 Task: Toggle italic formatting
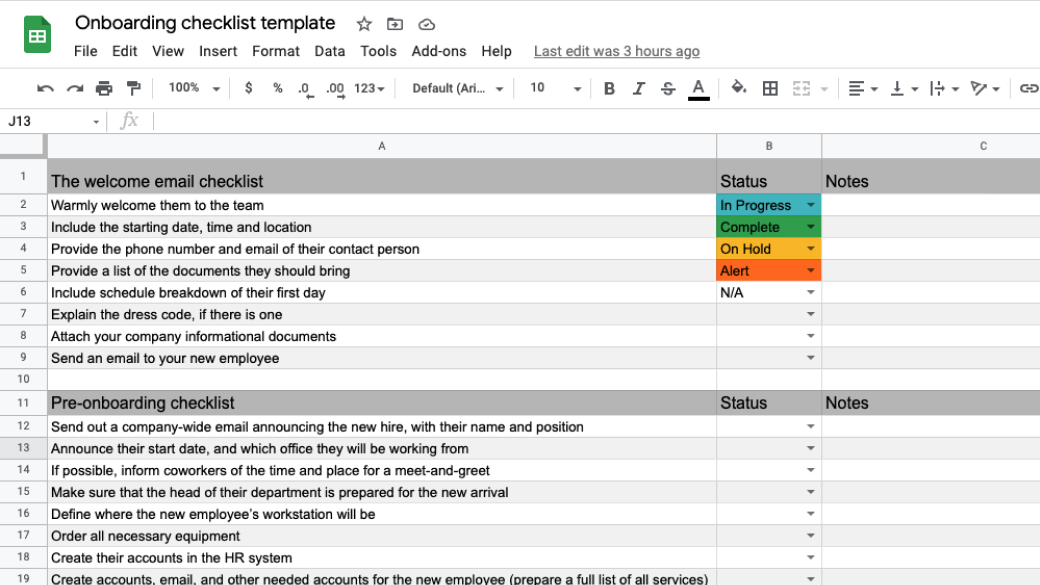(x=639, y=88)
